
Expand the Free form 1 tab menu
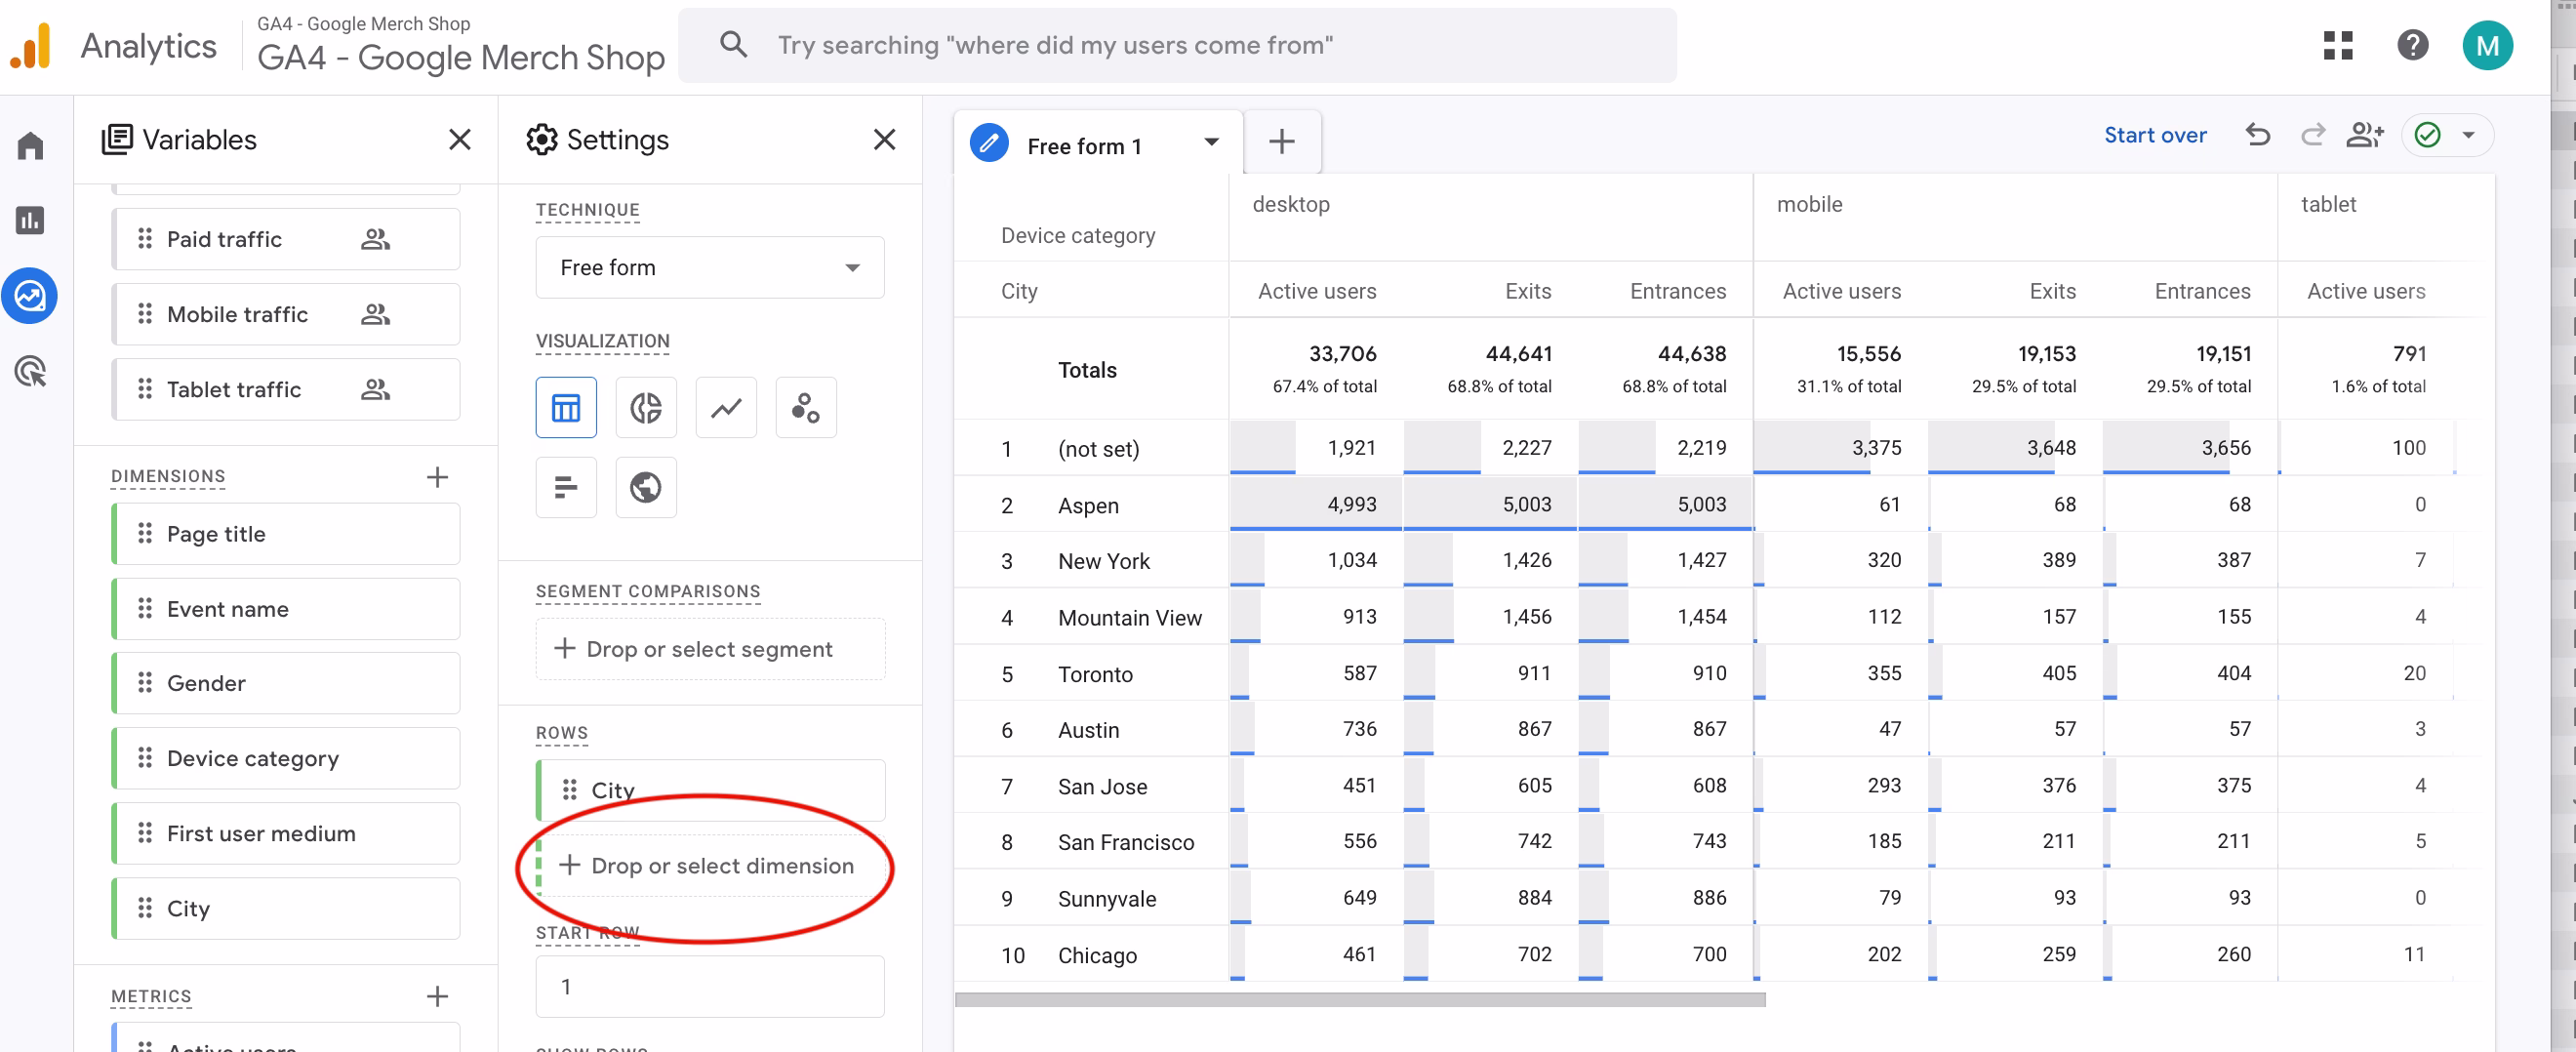tap(1211, 142)
